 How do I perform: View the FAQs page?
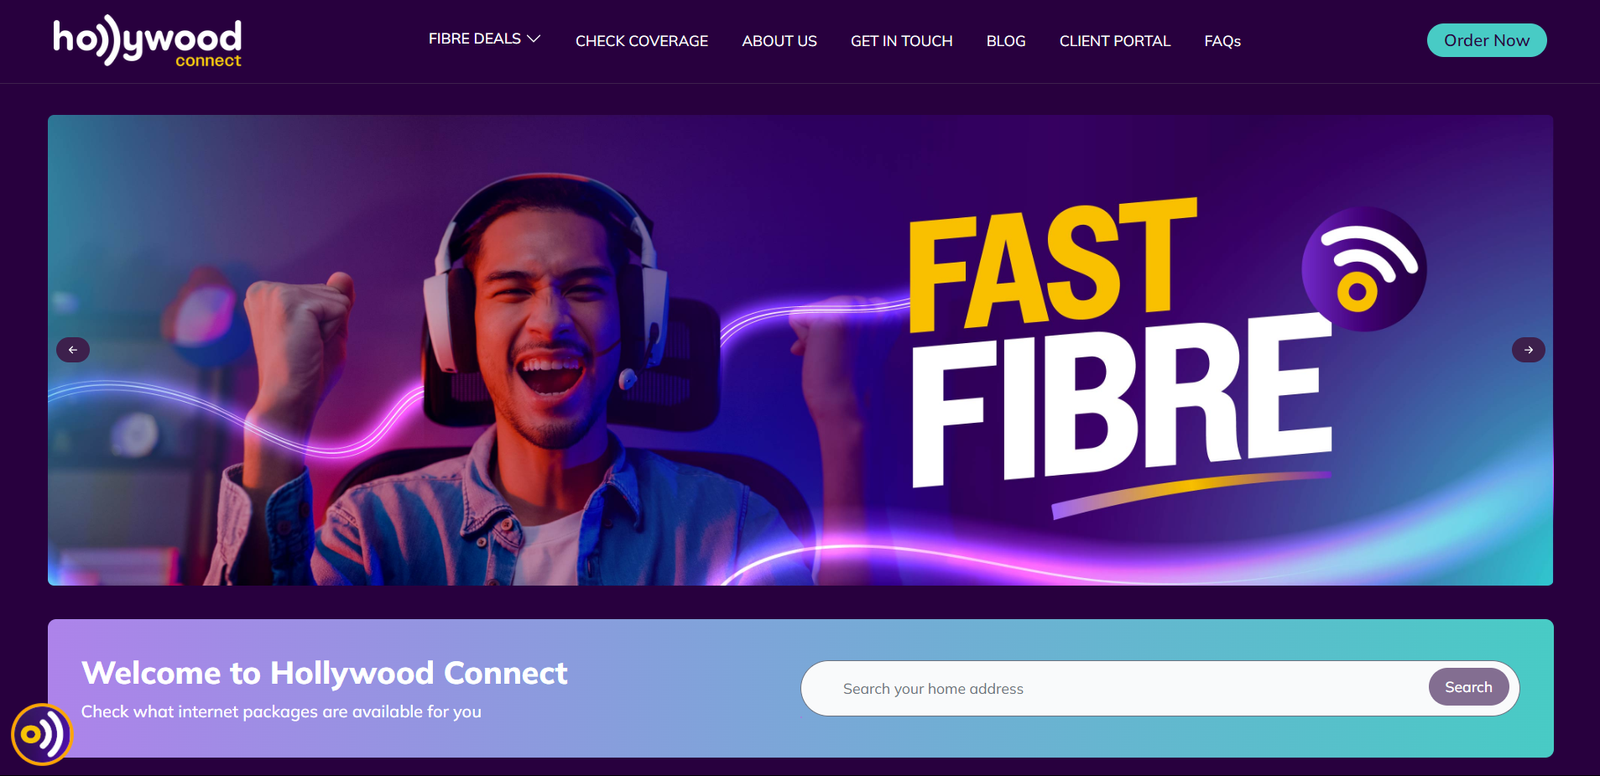(1222, 41)
